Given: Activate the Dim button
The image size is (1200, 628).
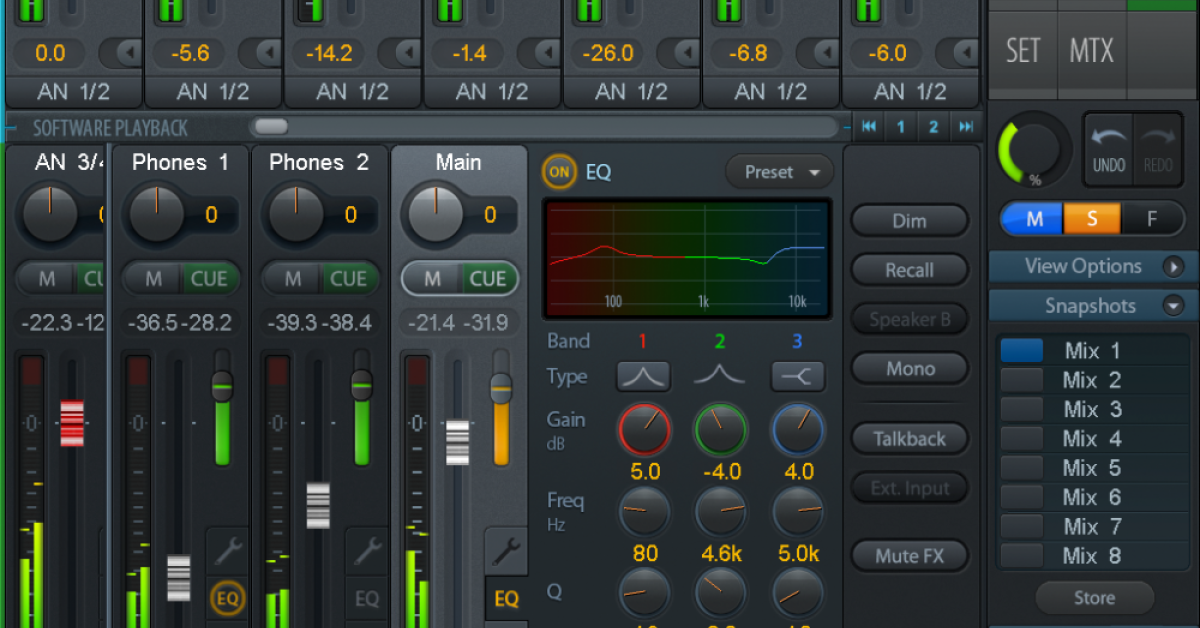Looking at the screenshot, I should tap(909, 220).
